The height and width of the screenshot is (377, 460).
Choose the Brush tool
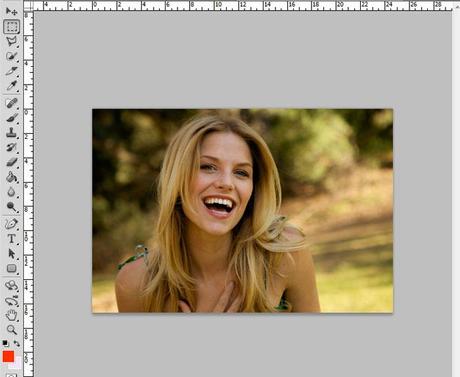pyautogui.click(x=11, y=118)
